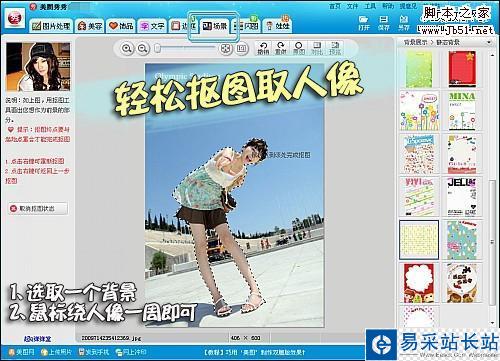Click the blue link under the left panel
This screenshot has height=361, width=500.
pyautogui.click(x=38, y=339)
